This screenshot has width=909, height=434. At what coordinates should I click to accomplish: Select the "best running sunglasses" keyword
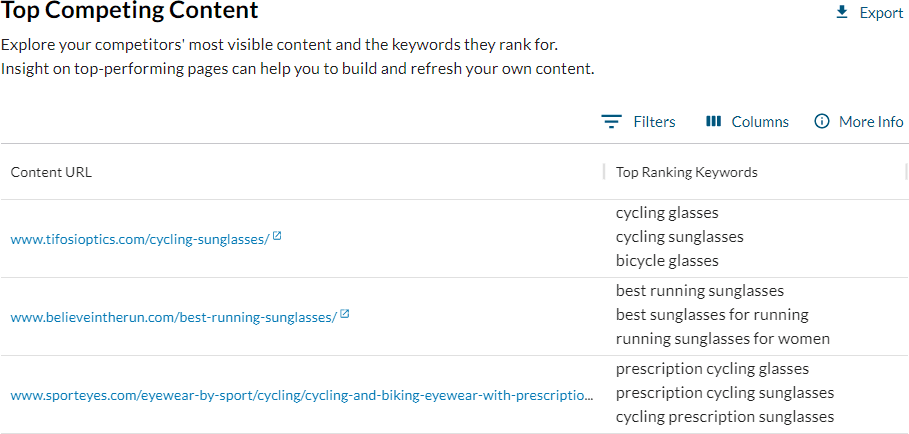click(x=699, y=291)
